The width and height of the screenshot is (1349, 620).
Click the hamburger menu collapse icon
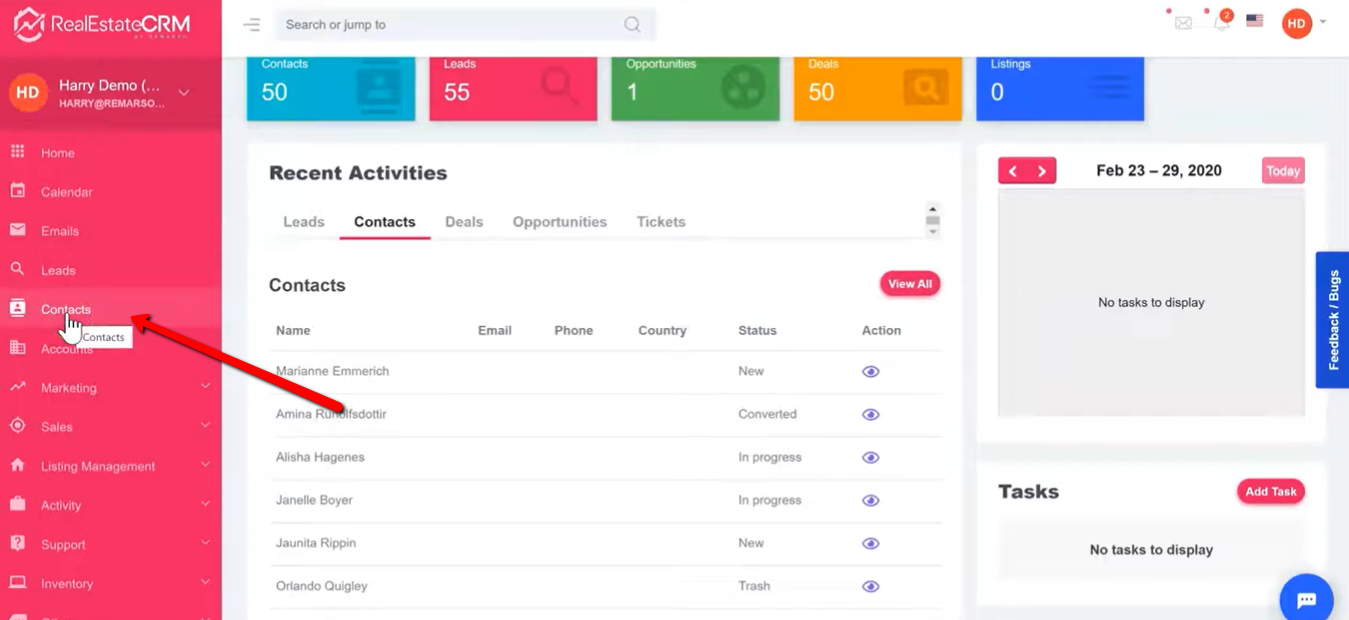(x=252, y=25)
